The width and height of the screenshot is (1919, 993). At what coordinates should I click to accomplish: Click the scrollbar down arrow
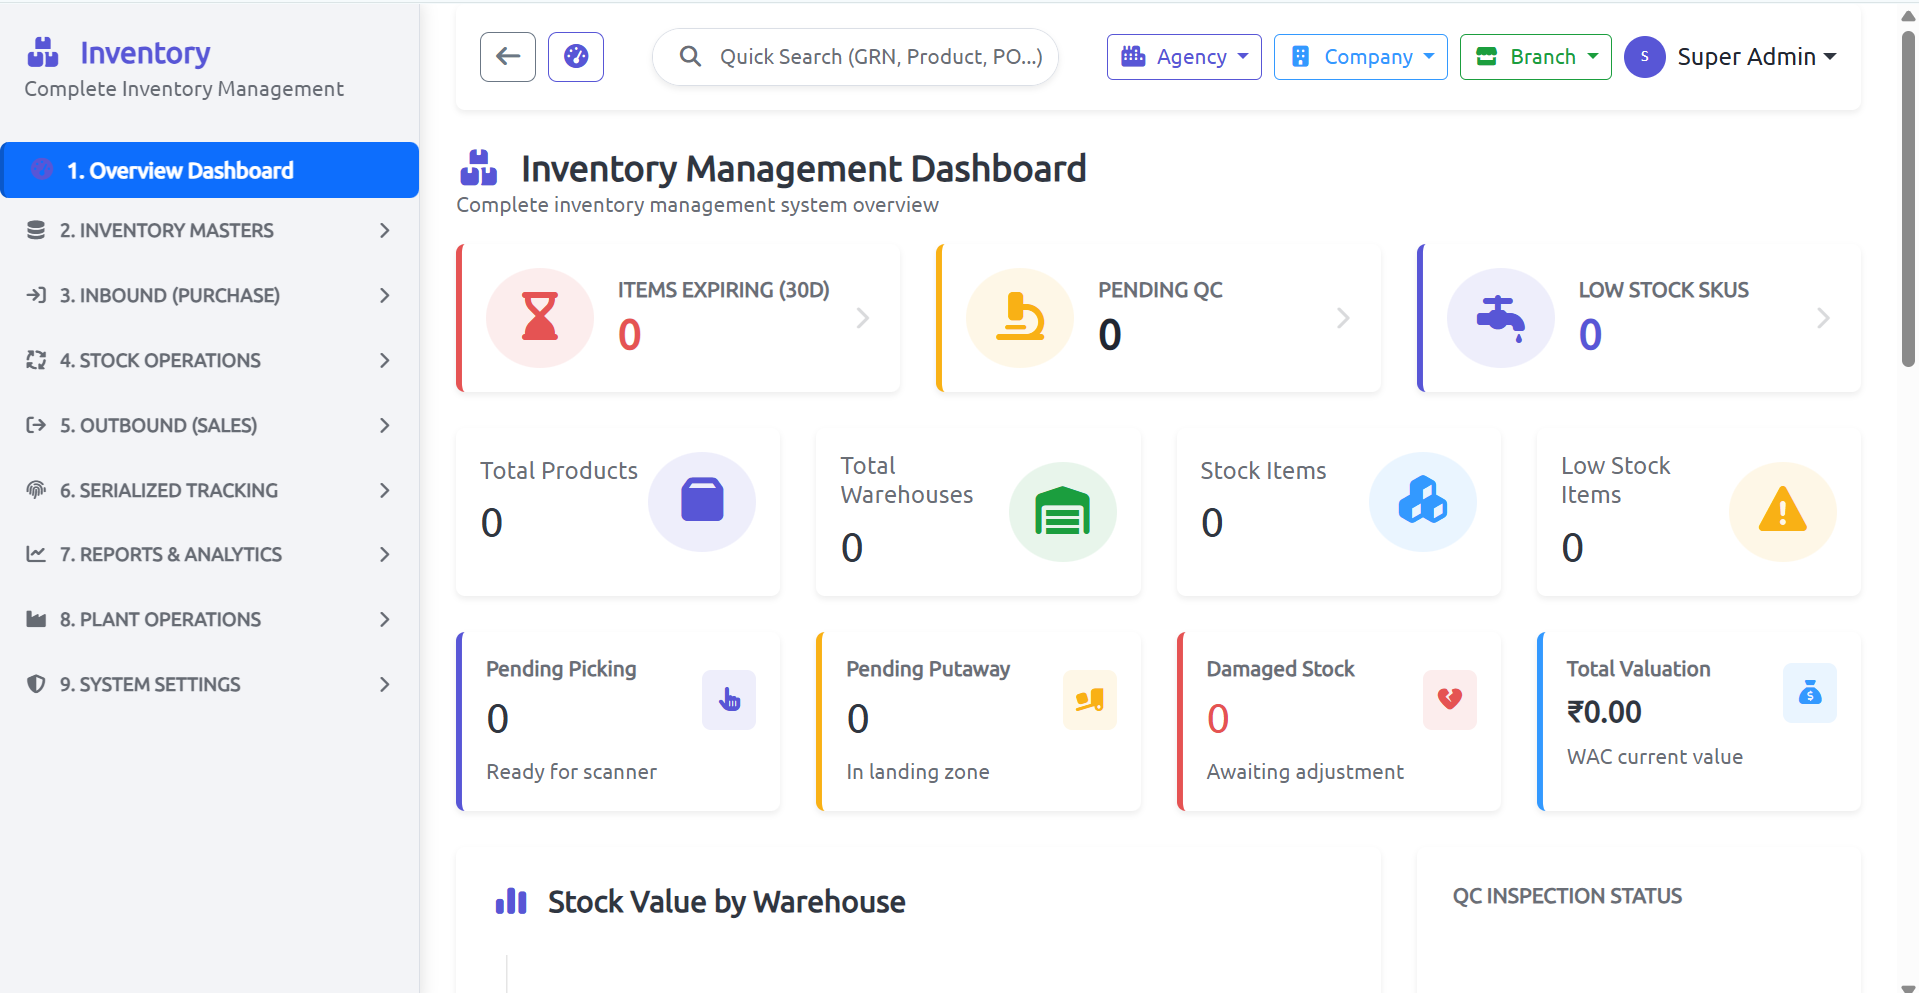coord(1908,987)
